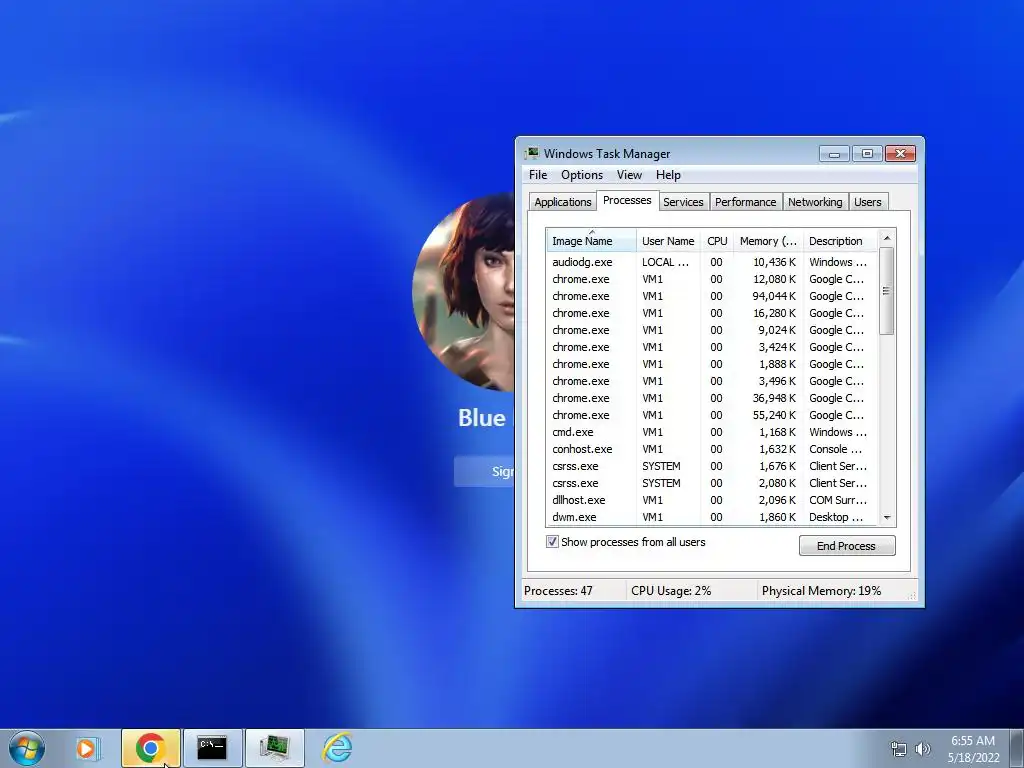The height and width of the screenshot is (768, 1024).
Task: Launch Windows Media Player from taskbar
Action: [88, 748]
